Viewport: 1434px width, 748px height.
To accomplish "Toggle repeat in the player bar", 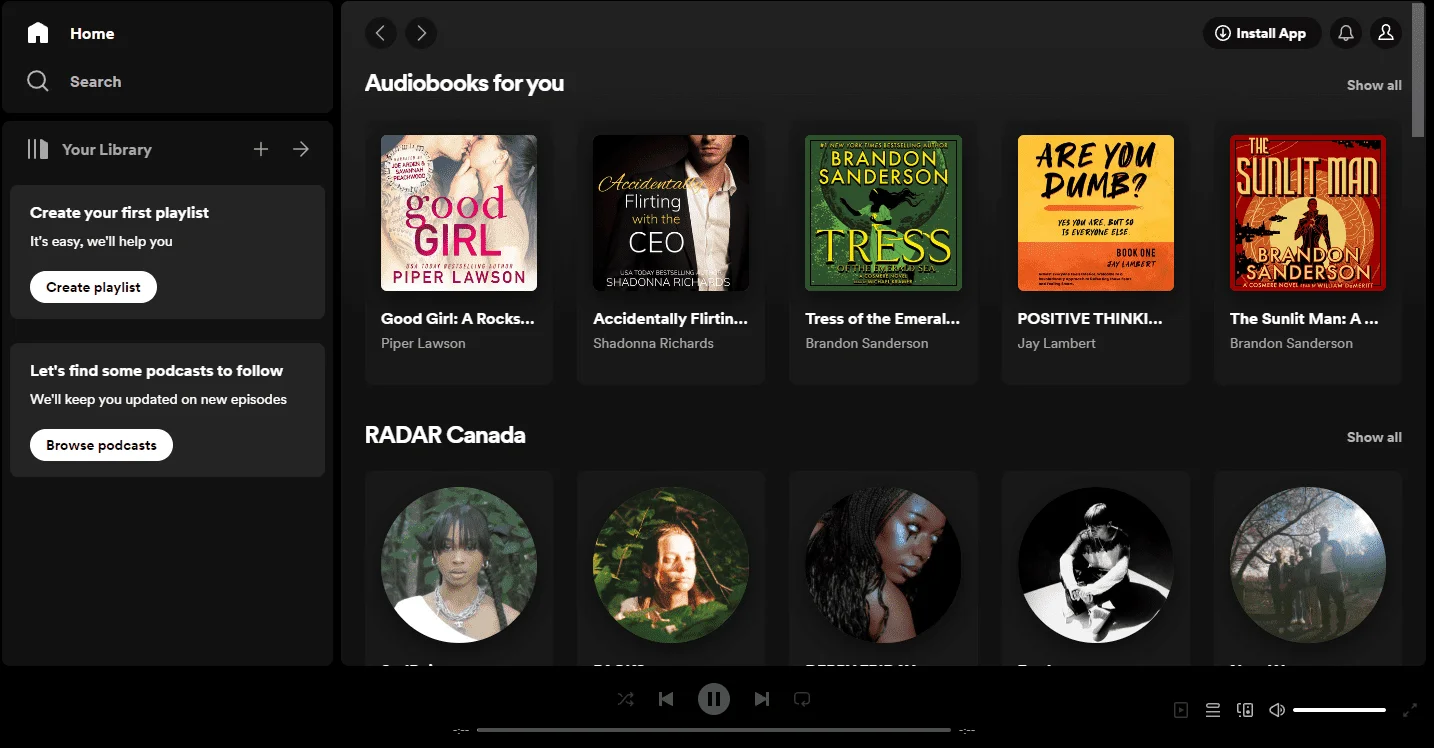I will click(x=802, y=699).
